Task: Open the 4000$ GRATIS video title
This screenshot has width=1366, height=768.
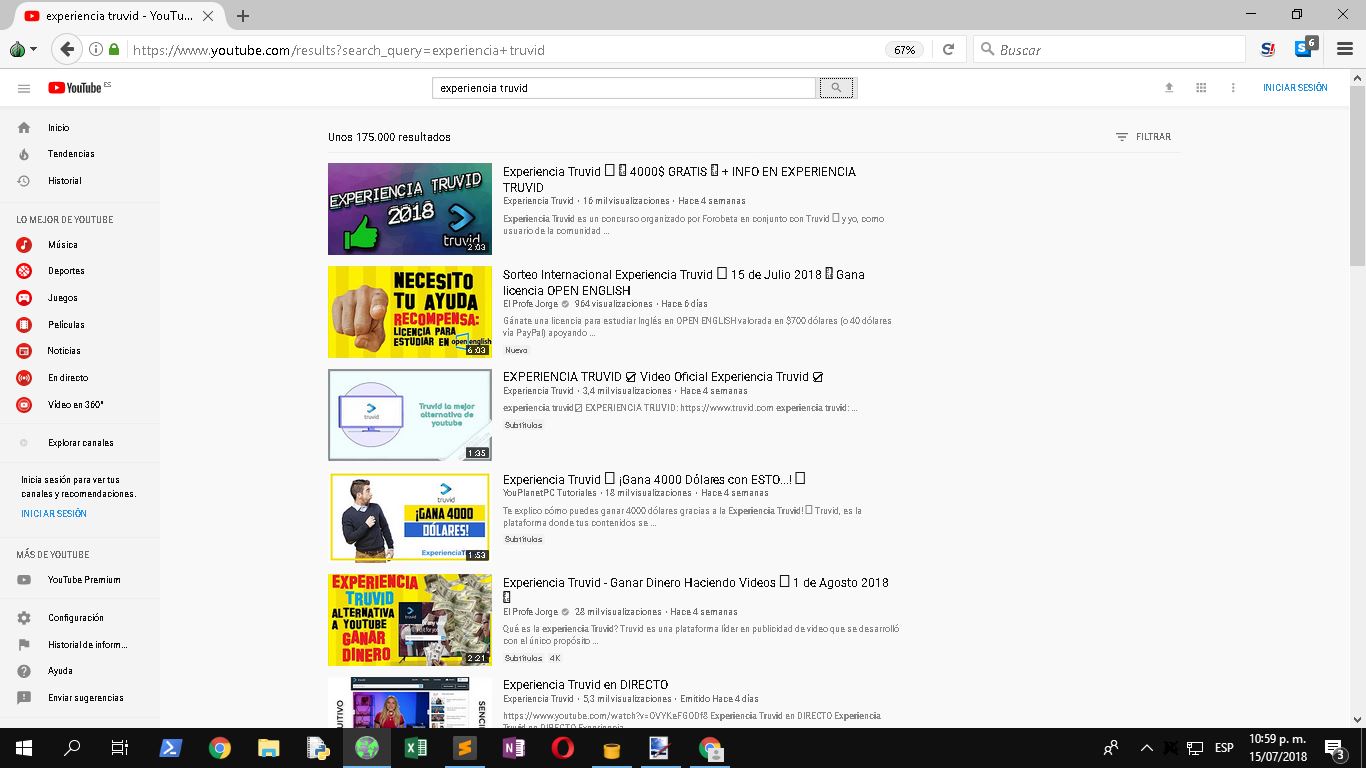Action: pos(679,179)
